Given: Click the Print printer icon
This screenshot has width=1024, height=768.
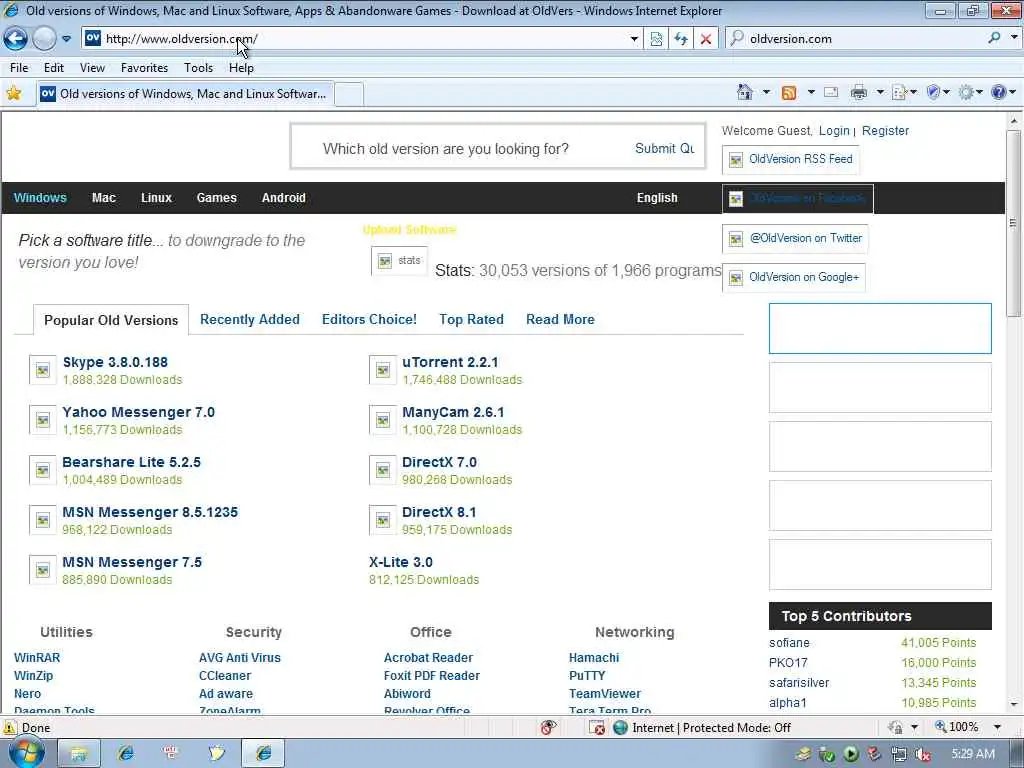Looking at the screenshot, I should pyautogui.click(x=859, y=93).
